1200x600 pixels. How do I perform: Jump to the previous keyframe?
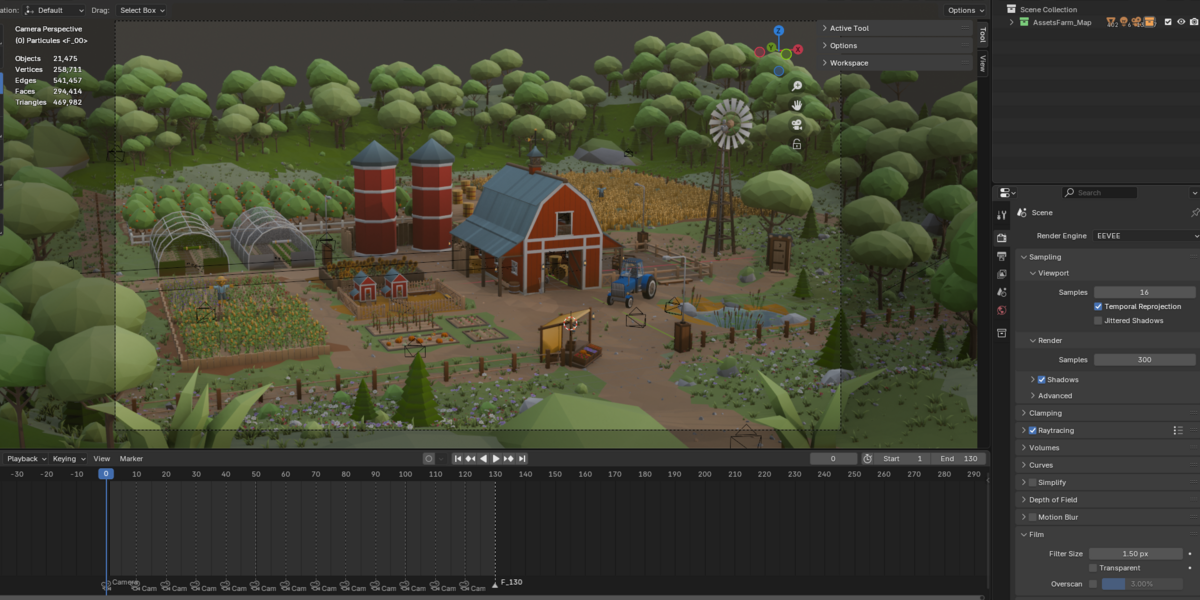tap(471, 458)
